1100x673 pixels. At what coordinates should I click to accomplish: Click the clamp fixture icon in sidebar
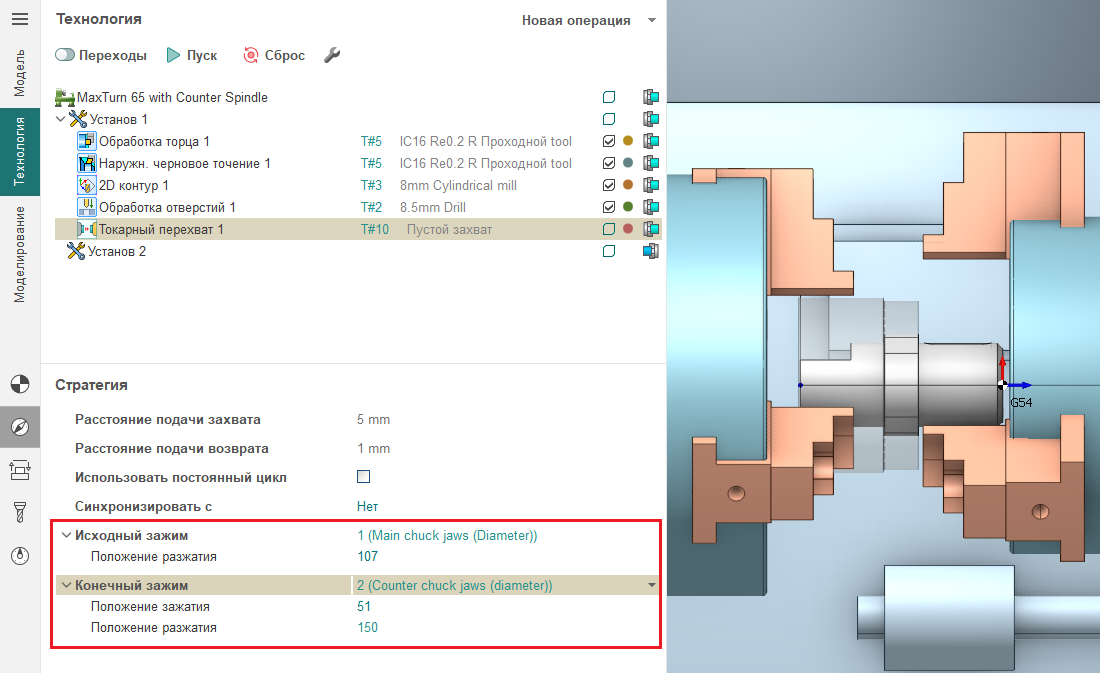pyautogui.click(x=19, y=470)
